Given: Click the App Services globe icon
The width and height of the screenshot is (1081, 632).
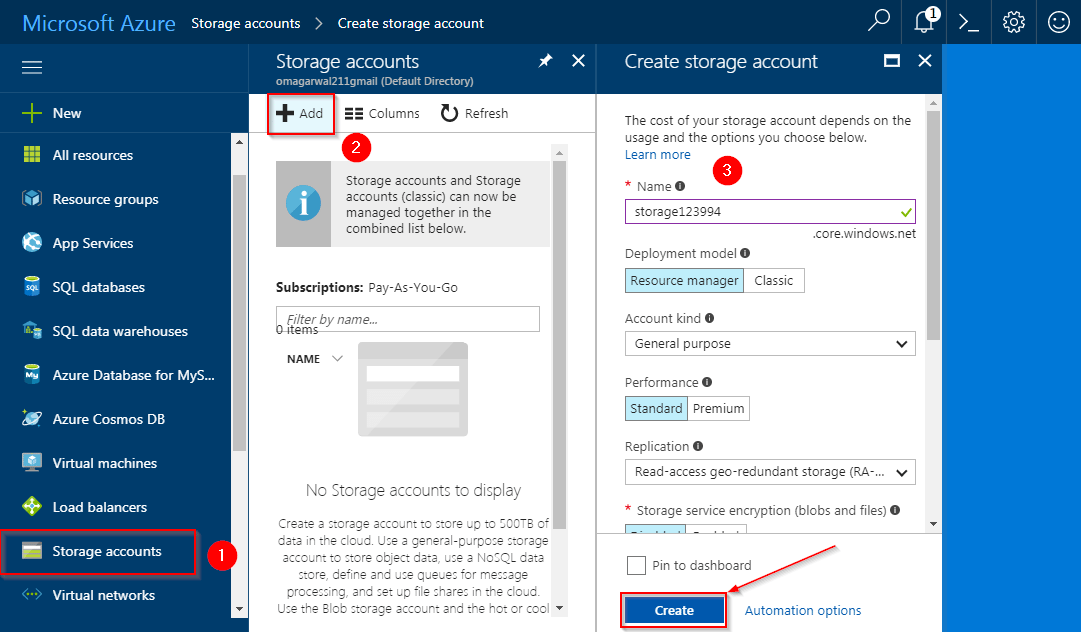Looking at the screenshot, I should tap(32, 243).
